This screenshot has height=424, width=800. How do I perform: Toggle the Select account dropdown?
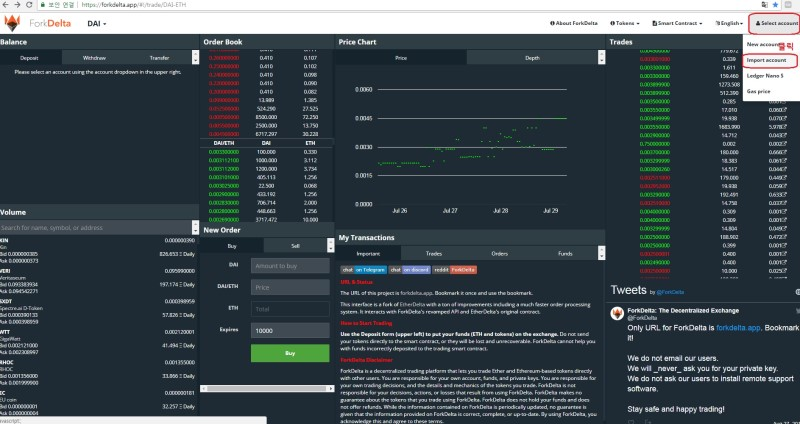tap(776, 23)
